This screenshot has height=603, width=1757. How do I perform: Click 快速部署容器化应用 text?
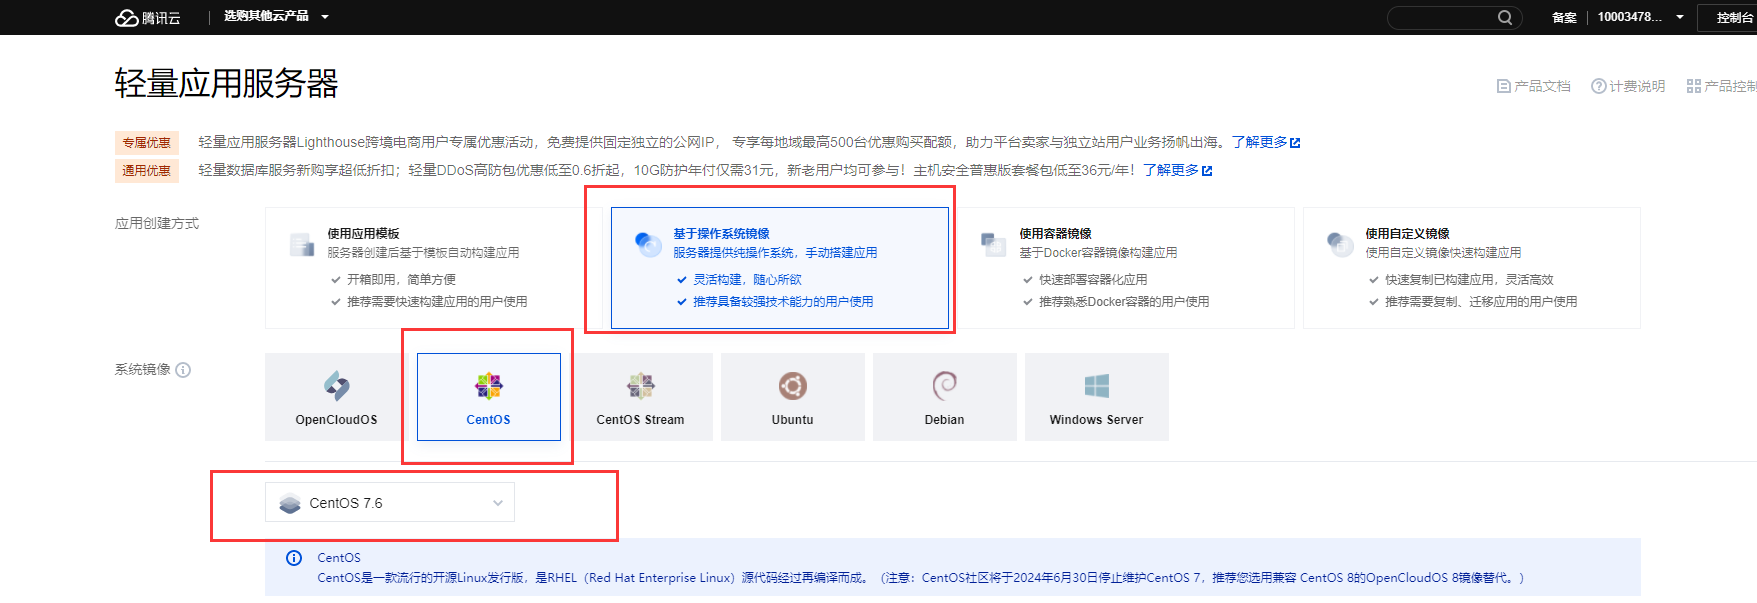(1093, 280)
